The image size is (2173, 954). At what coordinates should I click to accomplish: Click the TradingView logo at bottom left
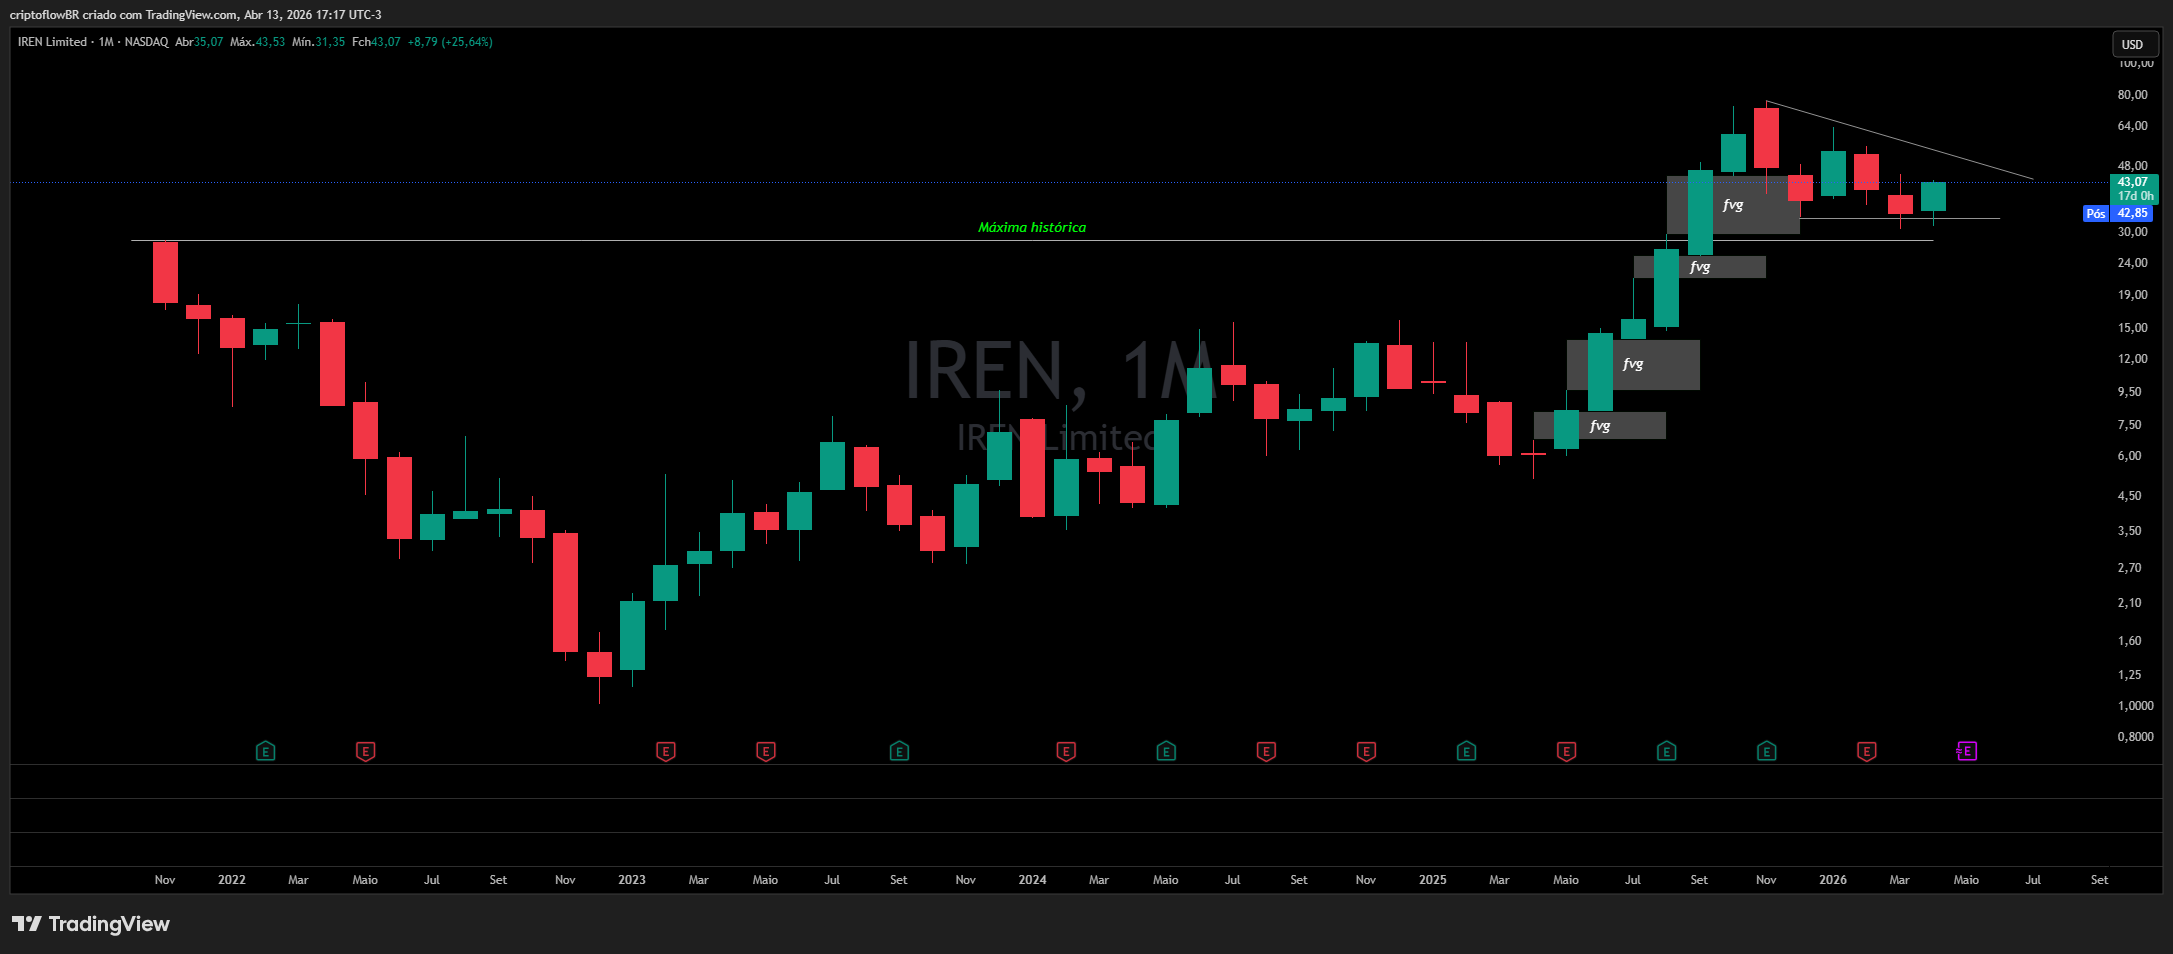pyautogui.click(x=90, y=923)
